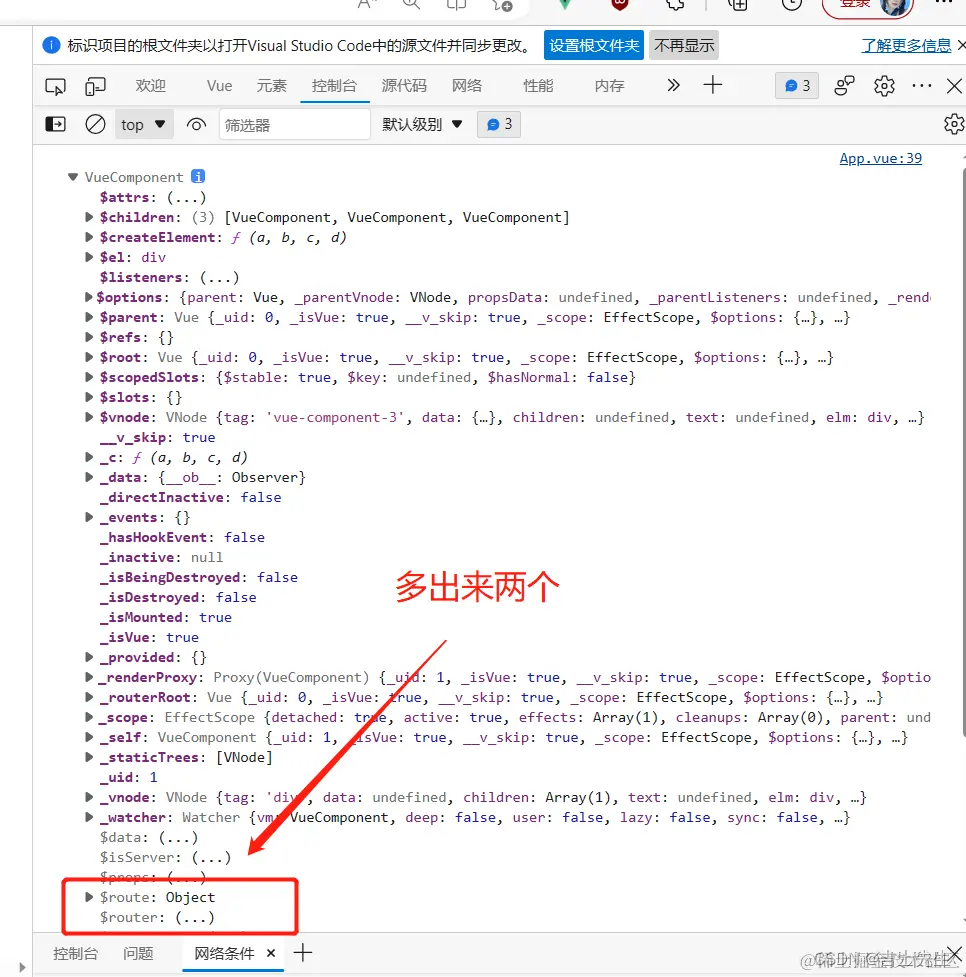This screenshot has height=977, width=966.
Task: Add a new DevTools tool tab
Action: tap(712, 85)
